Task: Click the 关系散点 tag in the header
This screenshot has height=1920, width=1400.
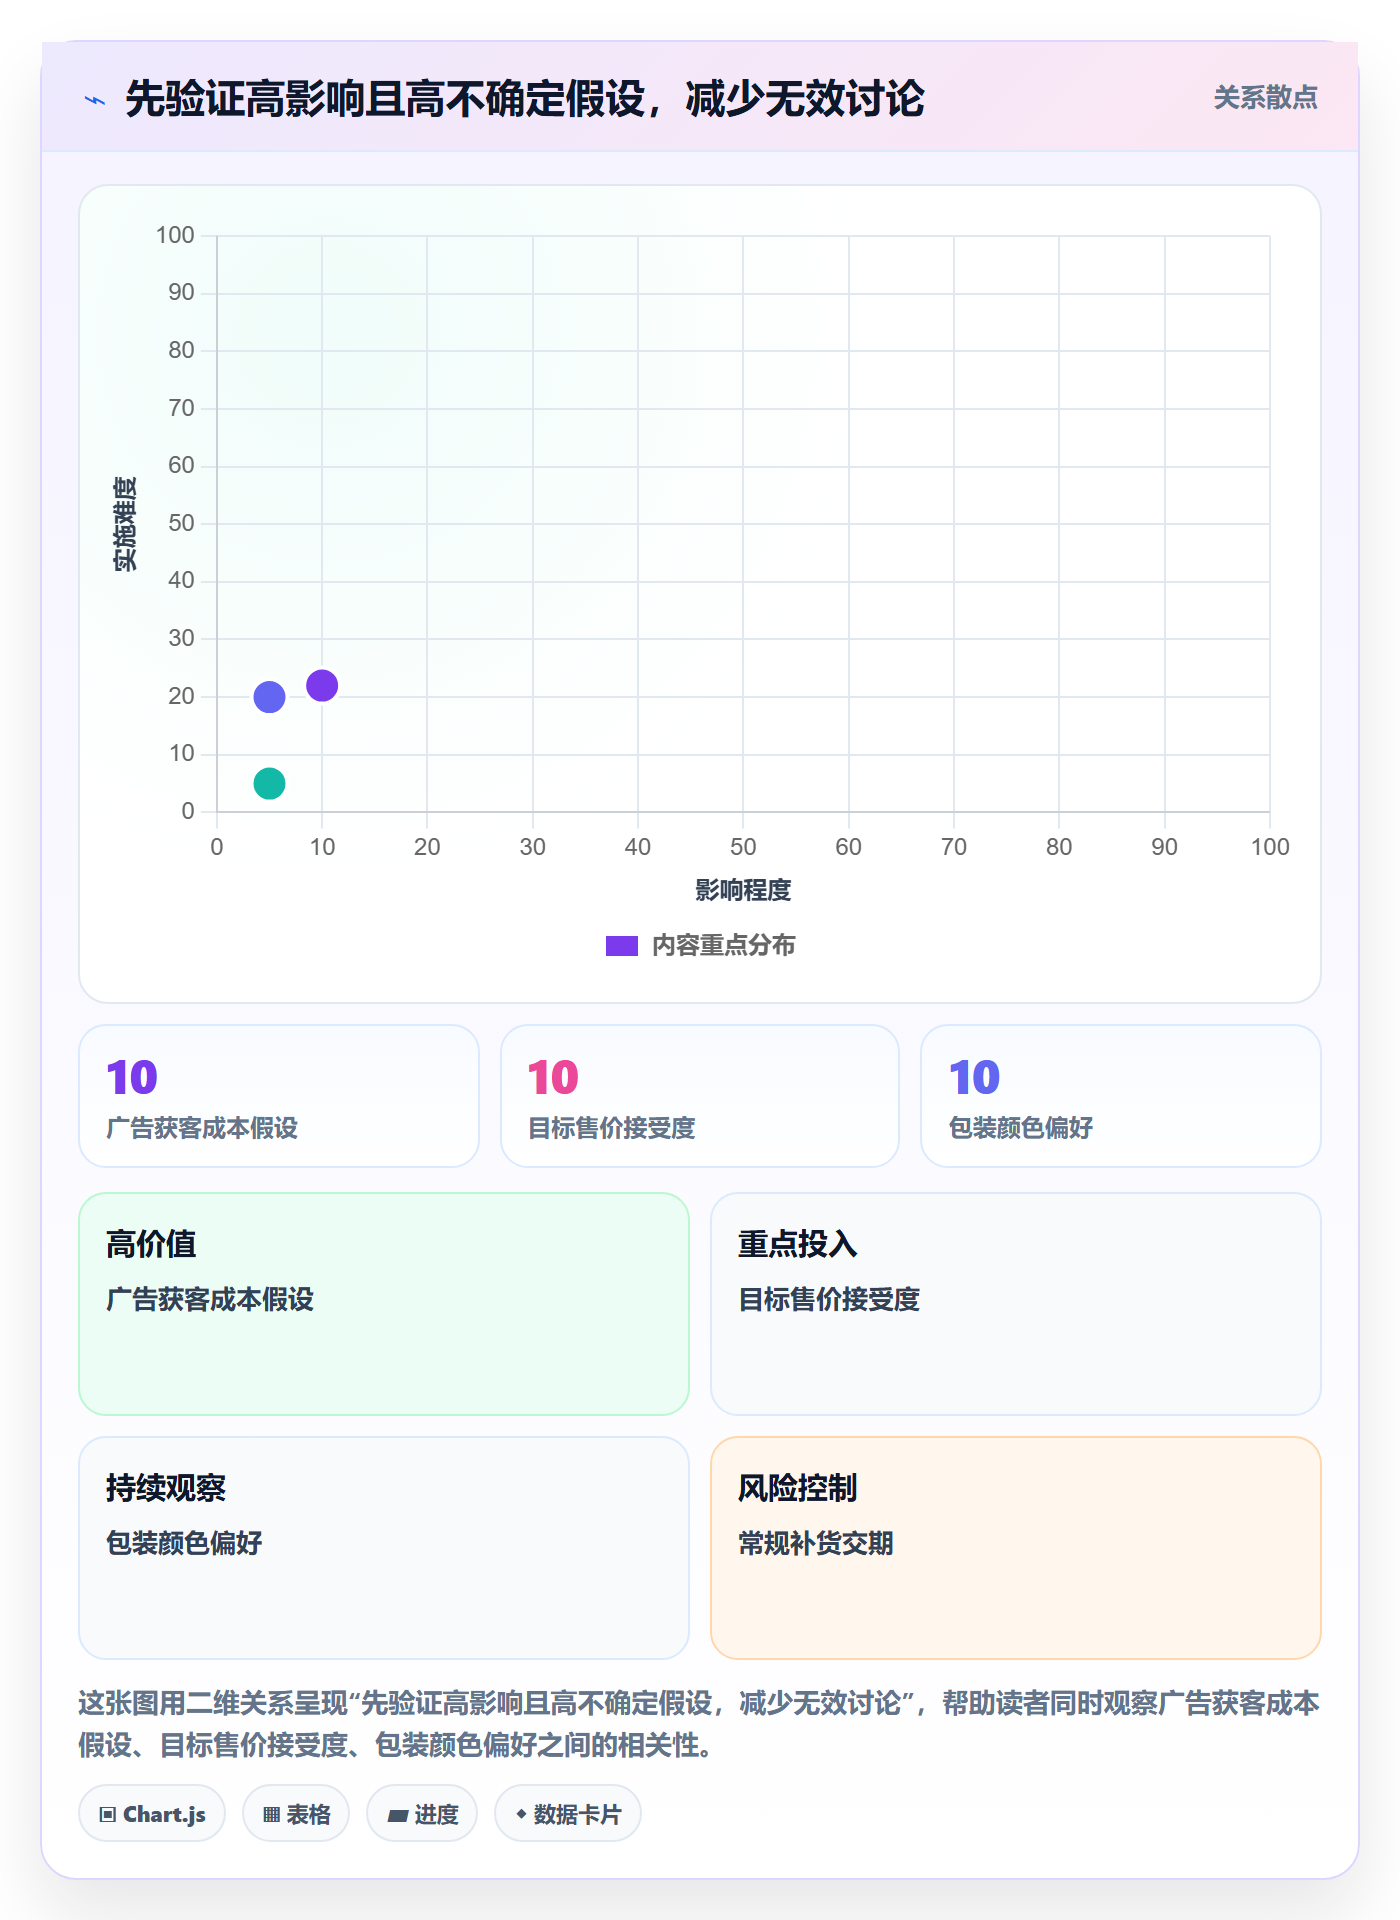Action: point(1265,98)
